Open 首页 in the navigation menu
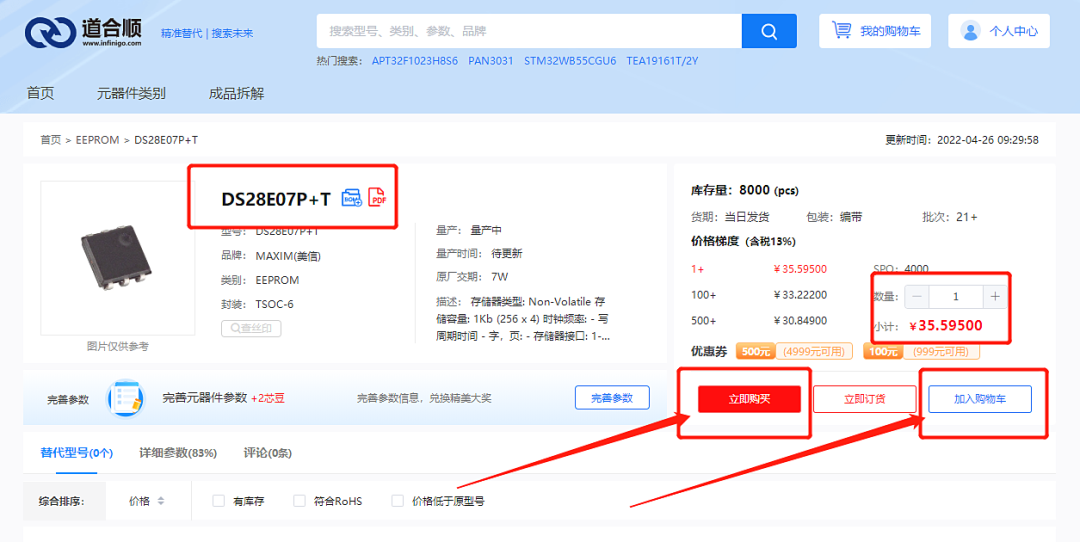 point(40,93)
